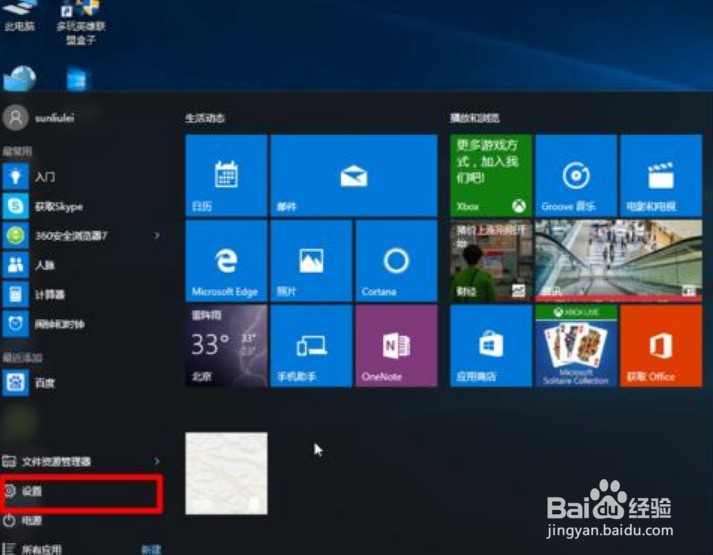Open 百度 from recently added
Screen dimensions: 713x555
(82, 383)
